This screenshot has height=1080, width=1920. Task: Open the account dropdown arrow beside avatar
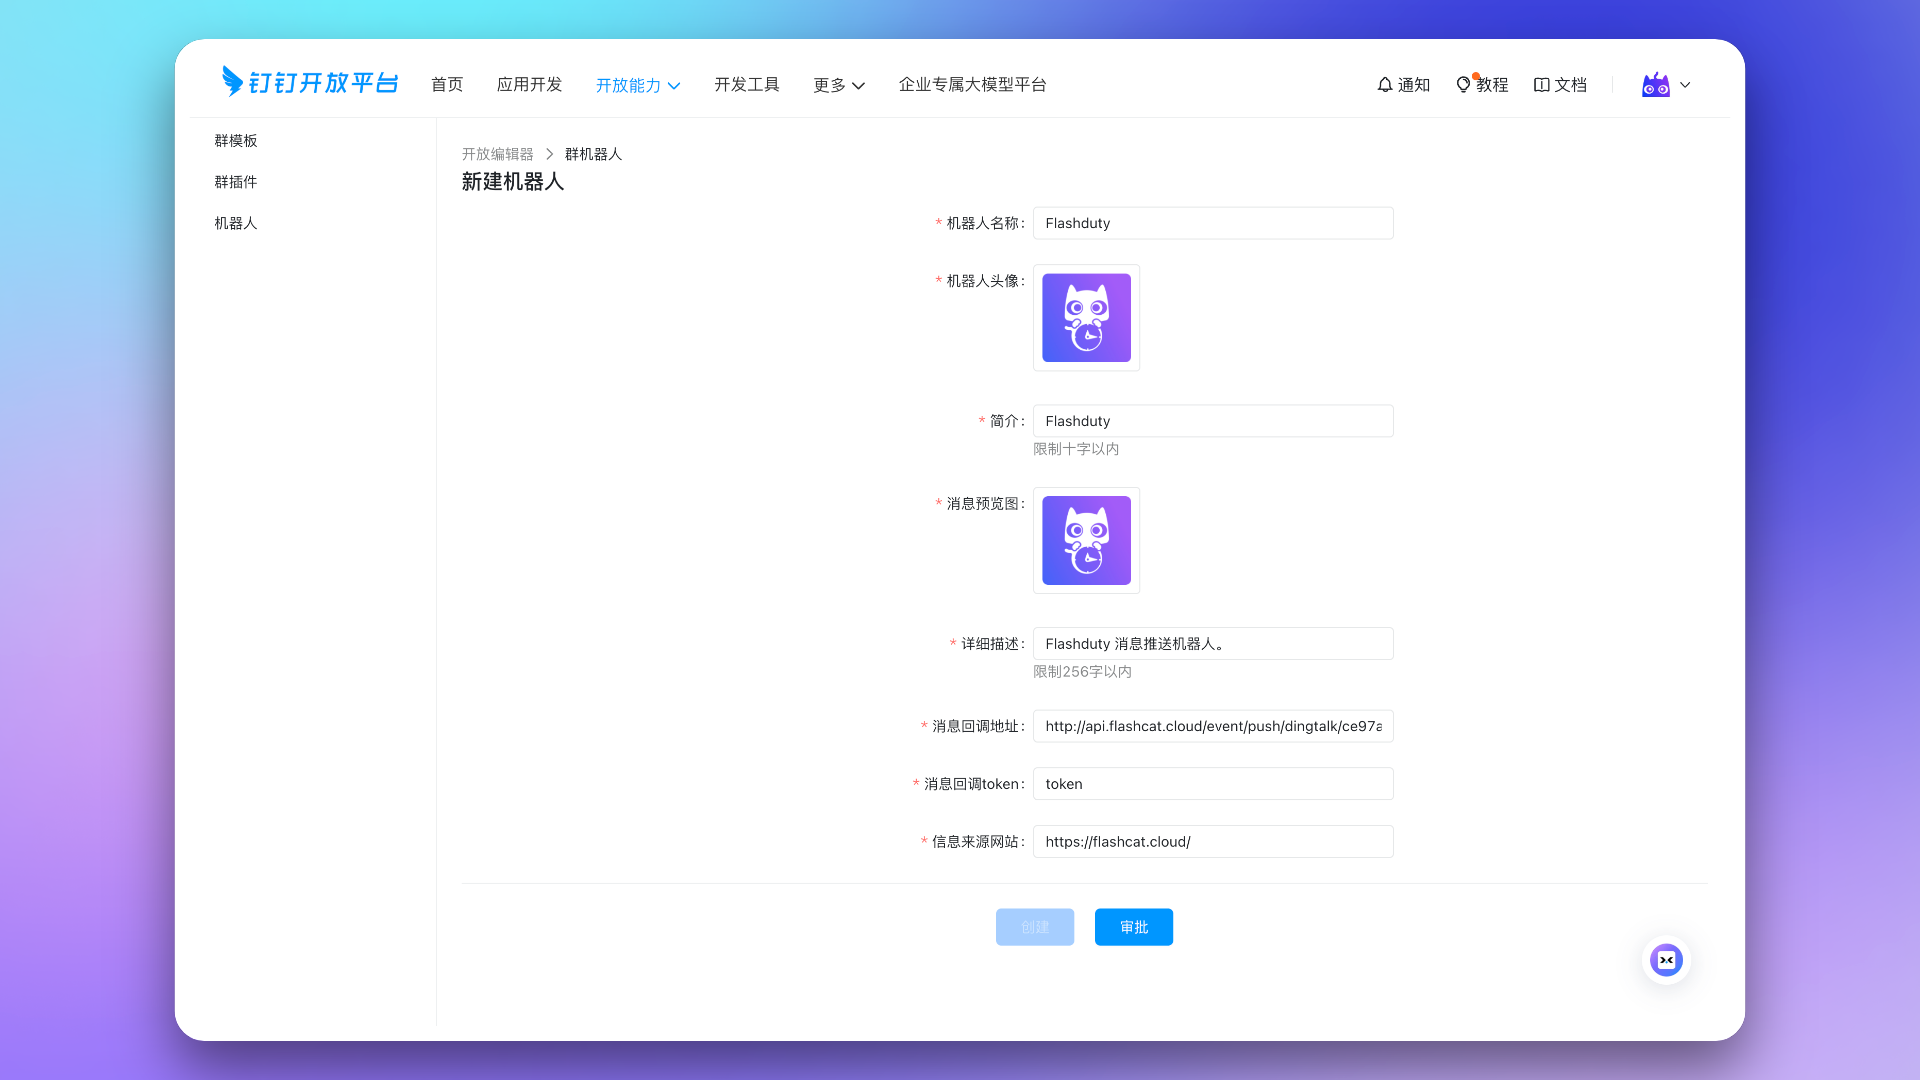point(1685,85)
